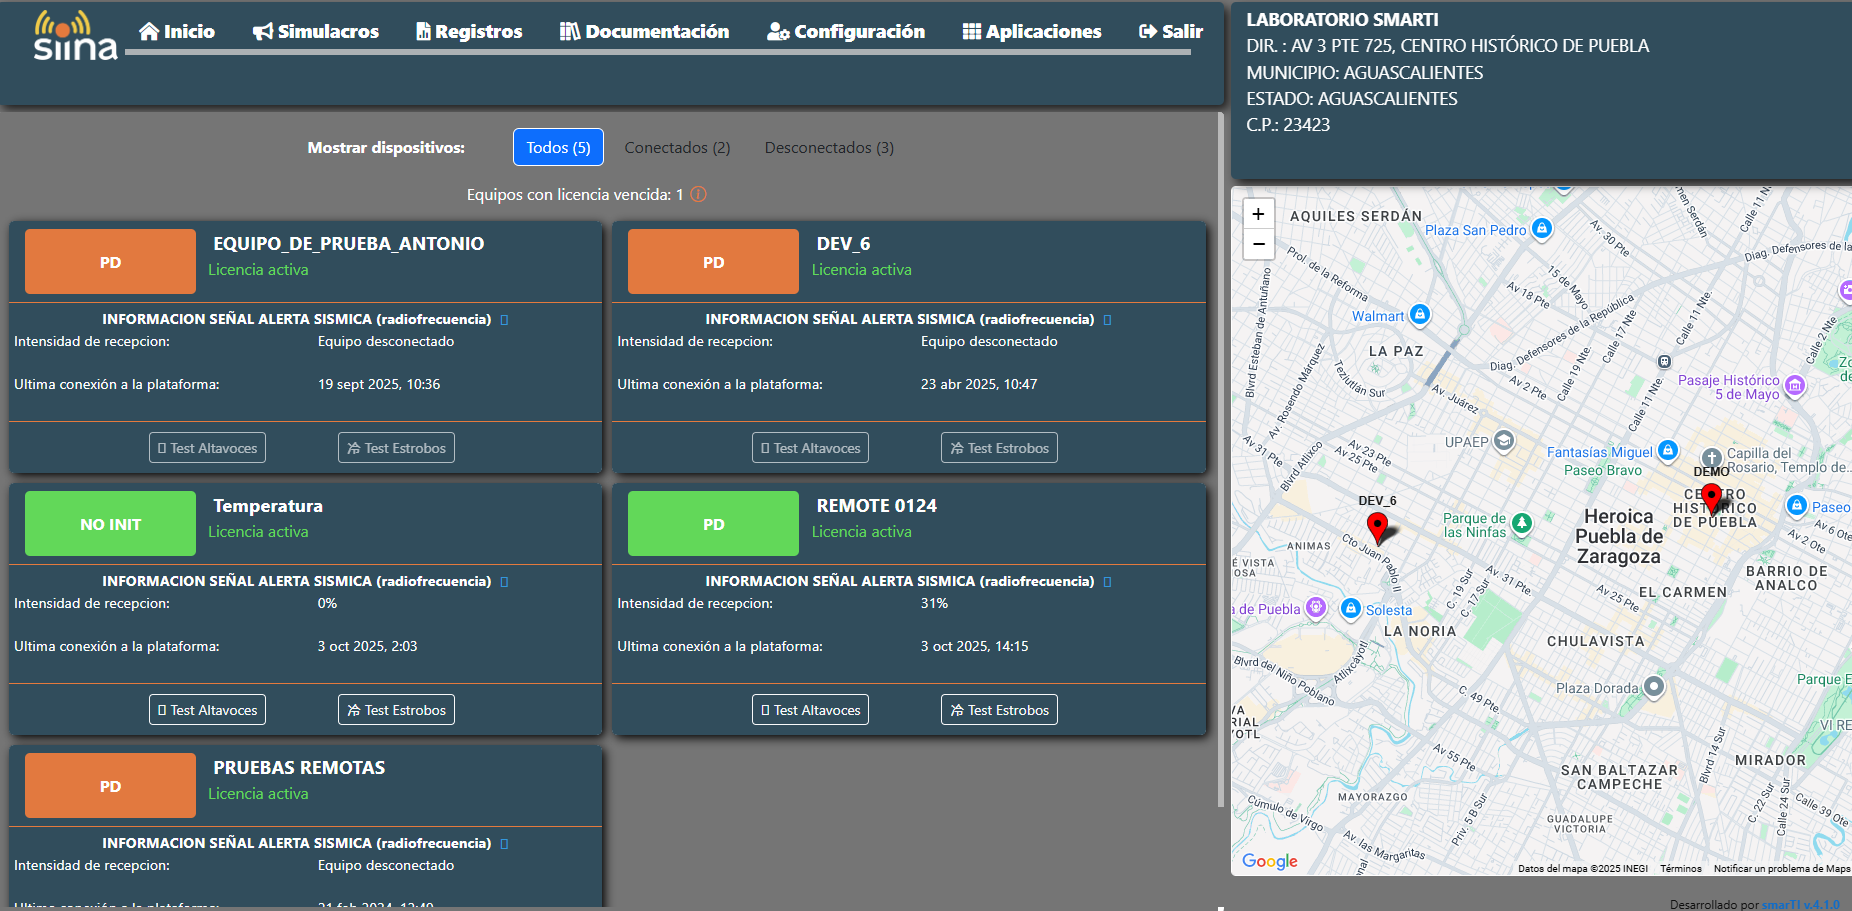
Task: Click the device list vertical scrollbar
Action: click(1220, 460)
